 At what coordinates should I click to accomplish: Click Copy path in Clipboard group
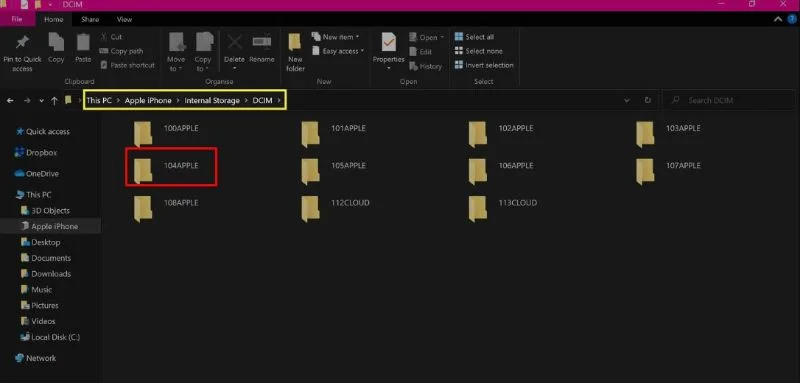coord(121,51)
